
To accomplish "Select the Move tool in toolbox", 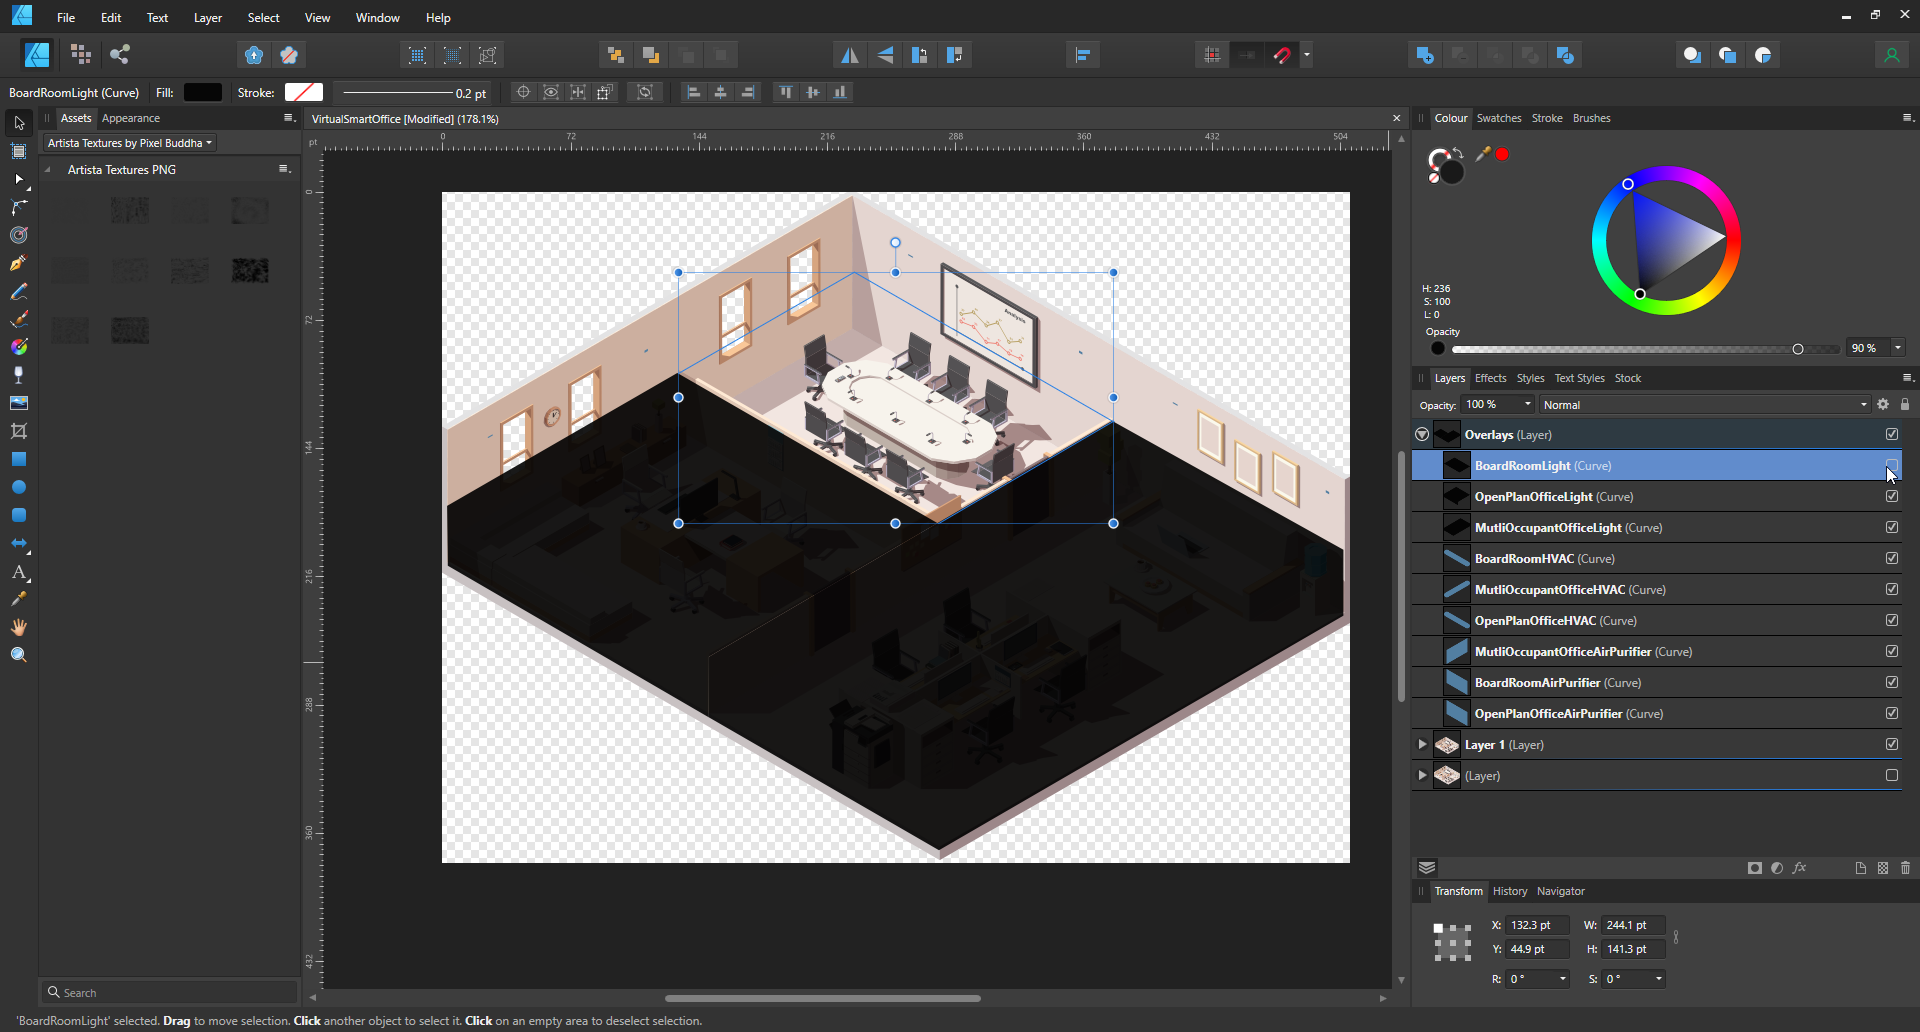I will point(19,123).
